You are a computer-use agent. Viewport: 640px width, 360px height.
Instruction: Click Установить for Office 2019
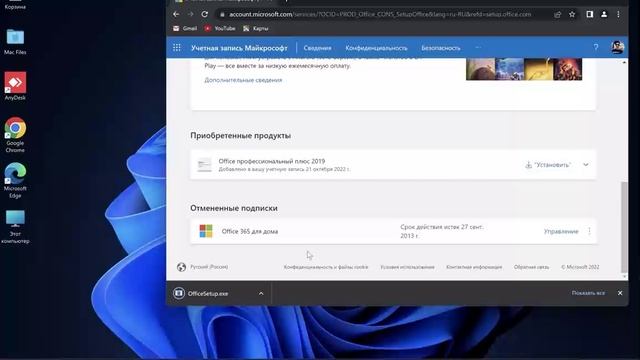click(x=548, y=165)
